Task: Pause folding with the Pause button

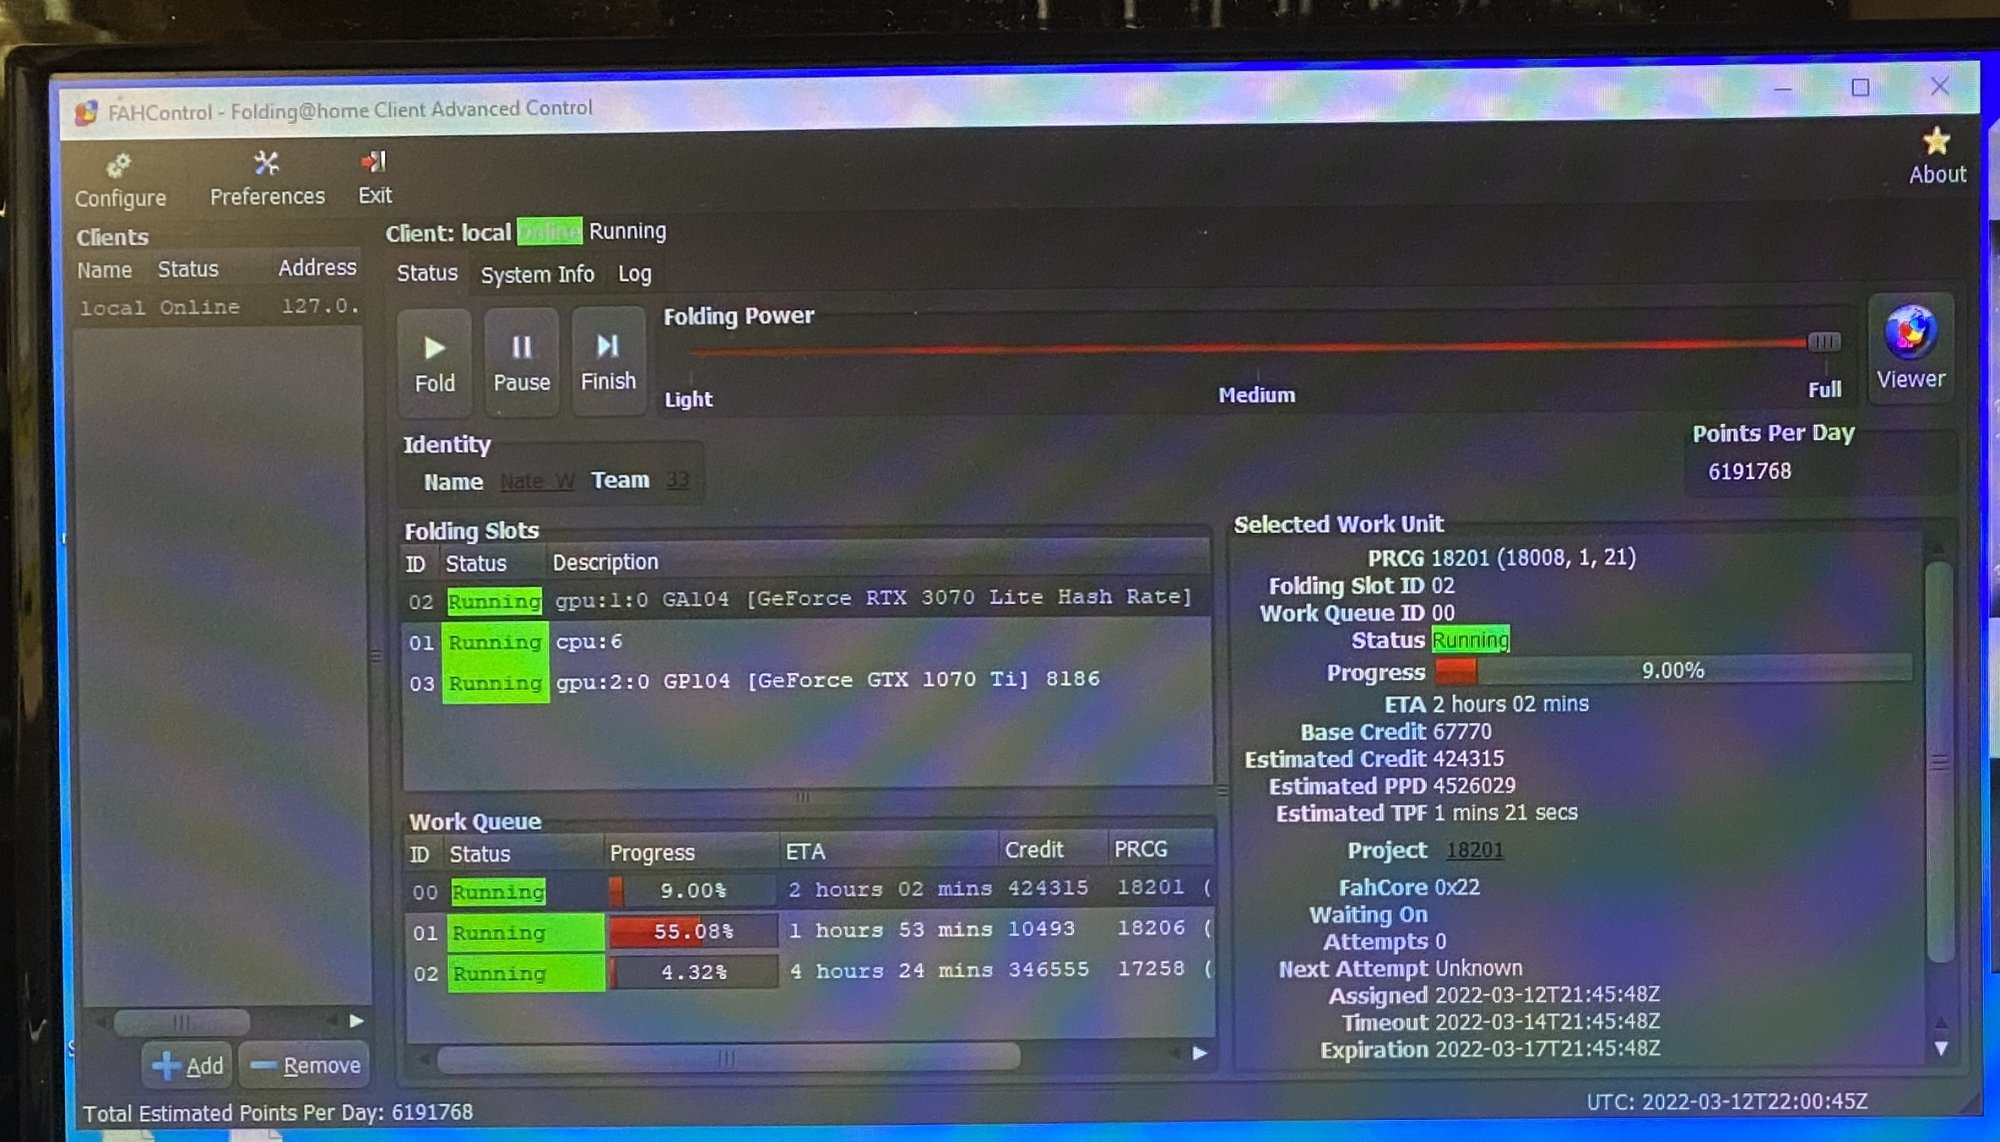Action: pyautogui.click(x=521, y=362)
